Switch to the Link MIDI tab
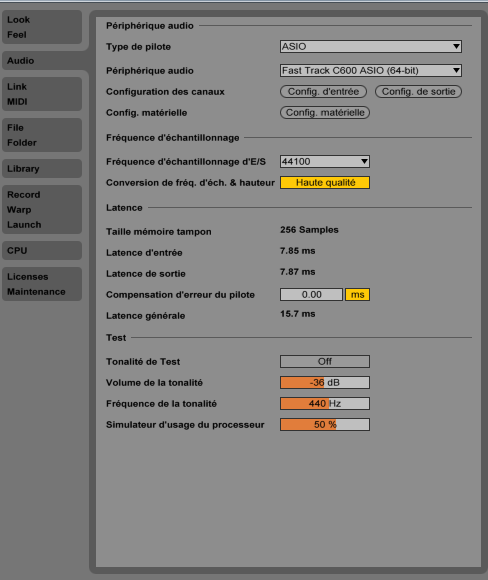Viewport: 488px width, 580px height. [x=42, y=94]
